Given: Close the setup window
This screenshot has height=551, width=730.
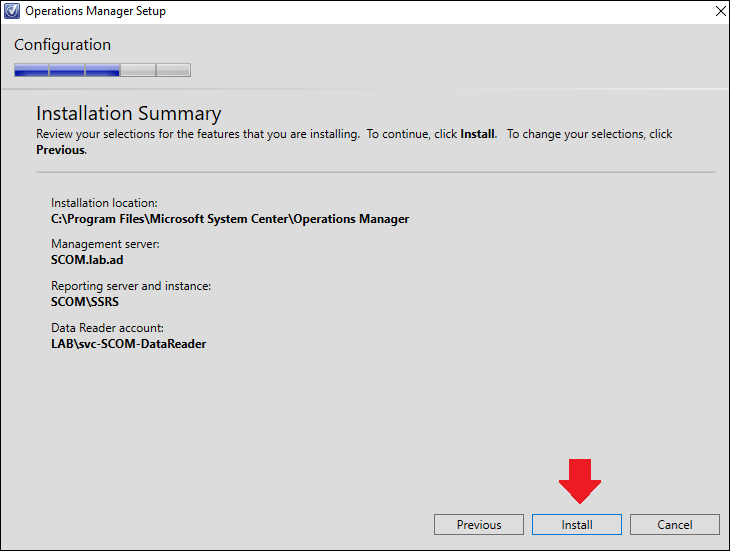Looking at the screenshot, I should [x=720, y=11].
